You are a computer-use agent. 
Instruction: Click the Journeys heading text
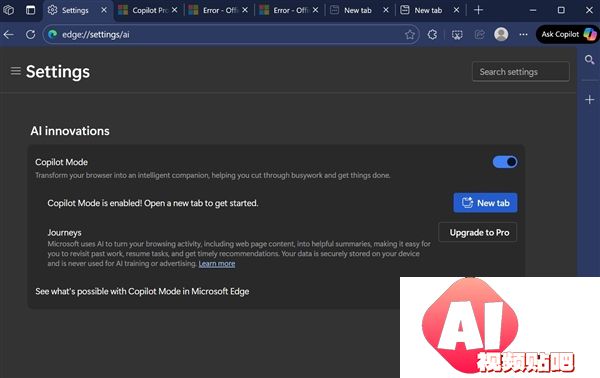click(64, 233)
